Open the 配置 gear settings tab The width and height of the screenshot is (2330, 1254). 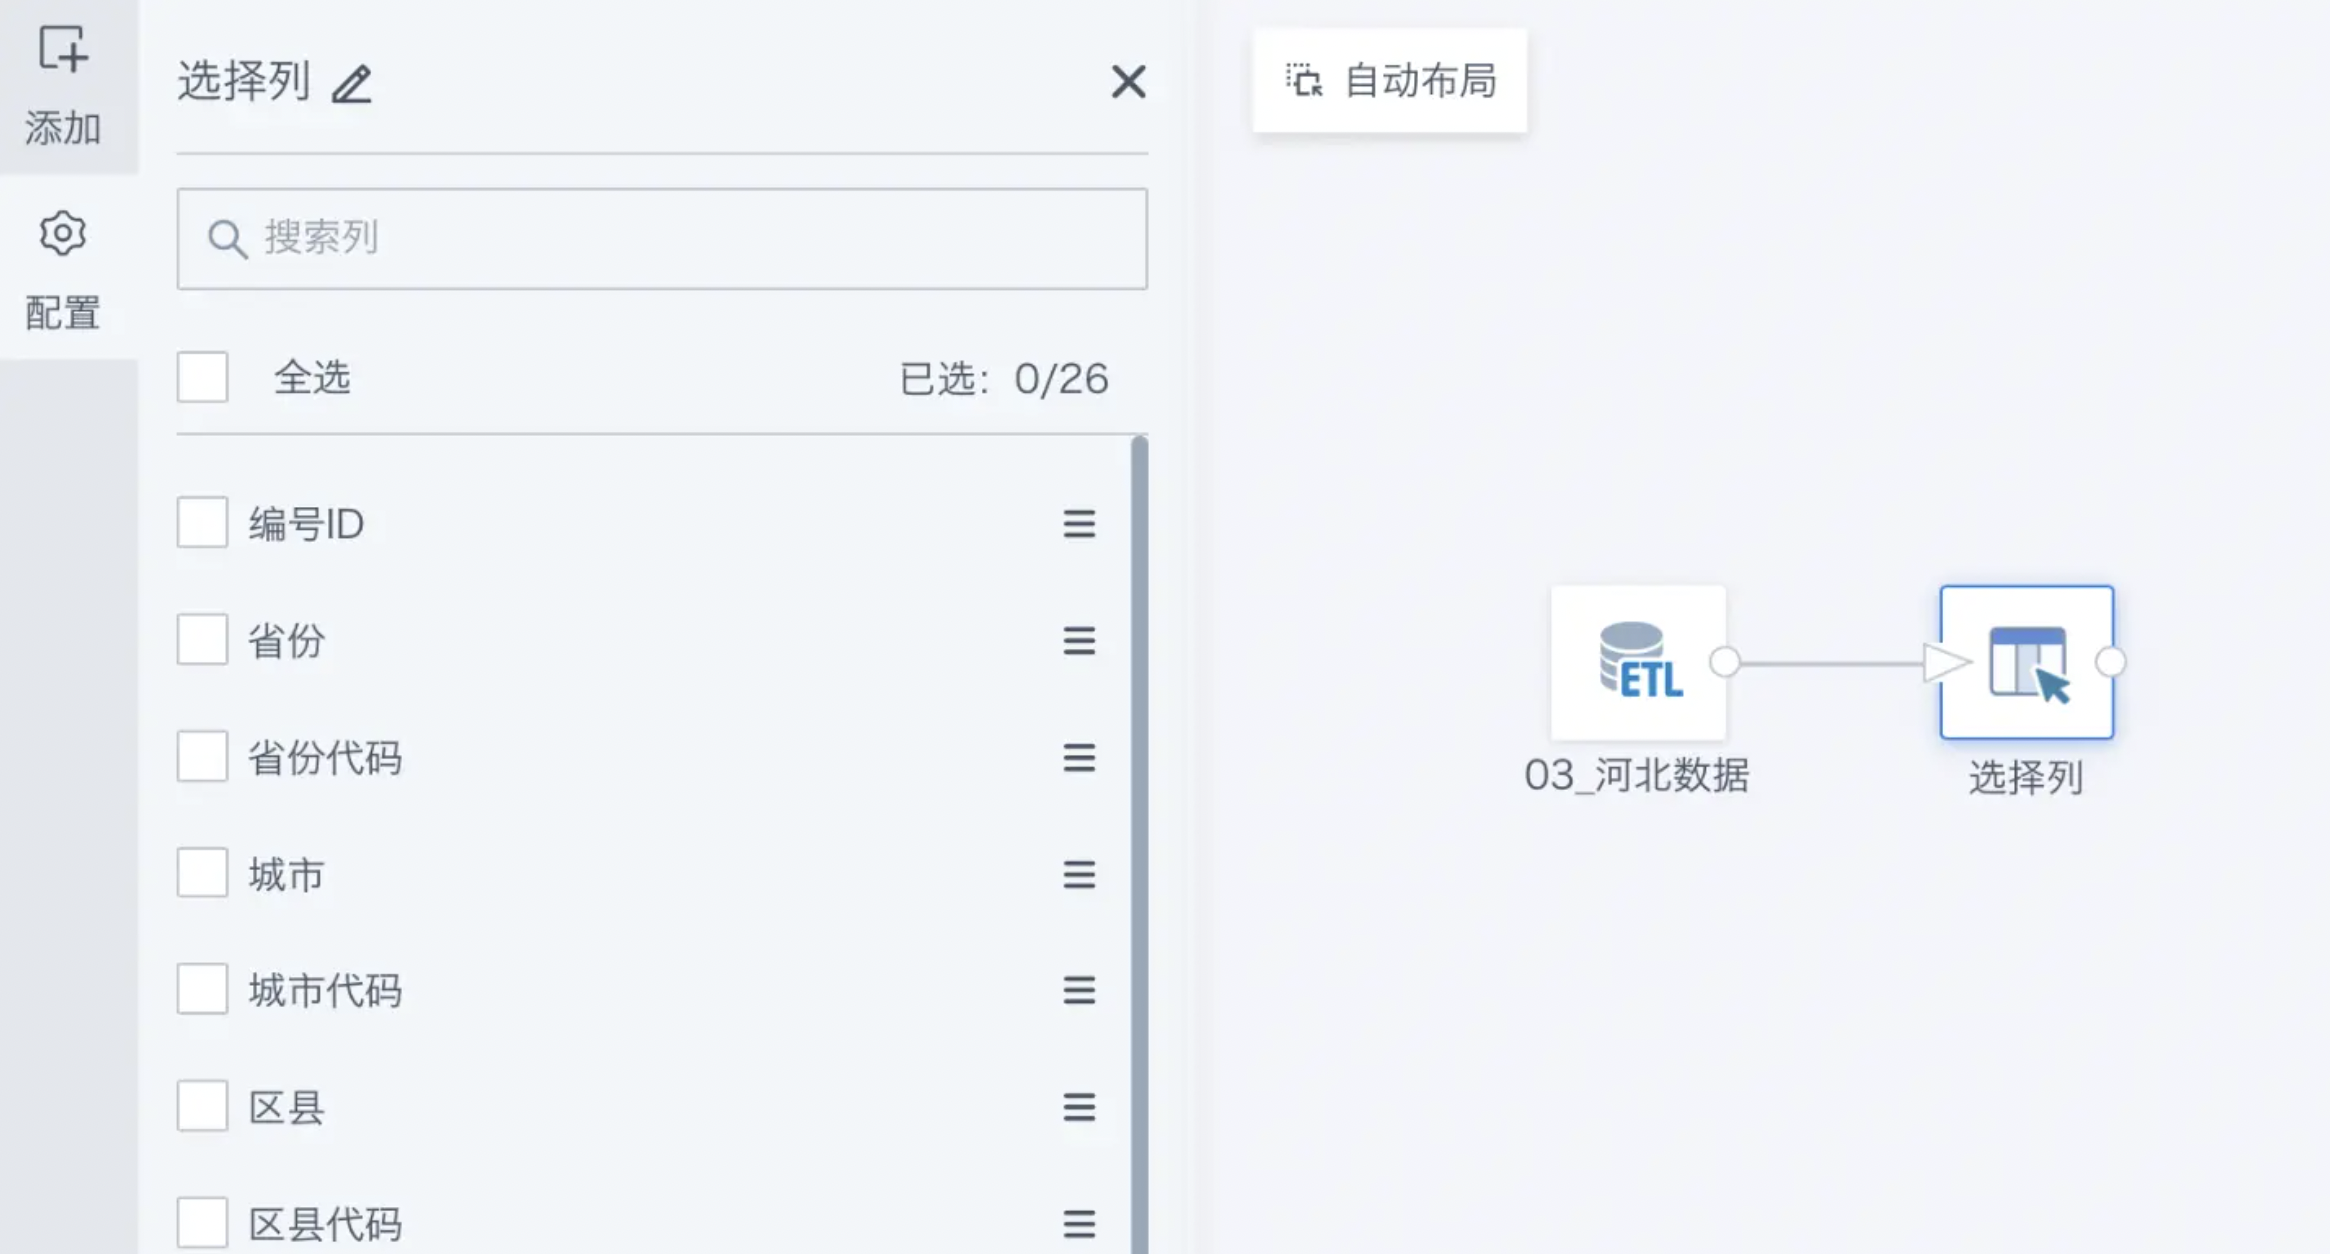pyautogui.click(x=63, y=233)
